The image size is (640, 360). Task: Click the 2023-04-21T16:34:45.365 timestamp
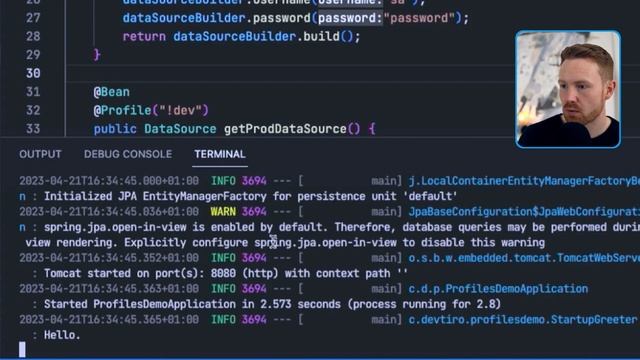pos(109,320)
